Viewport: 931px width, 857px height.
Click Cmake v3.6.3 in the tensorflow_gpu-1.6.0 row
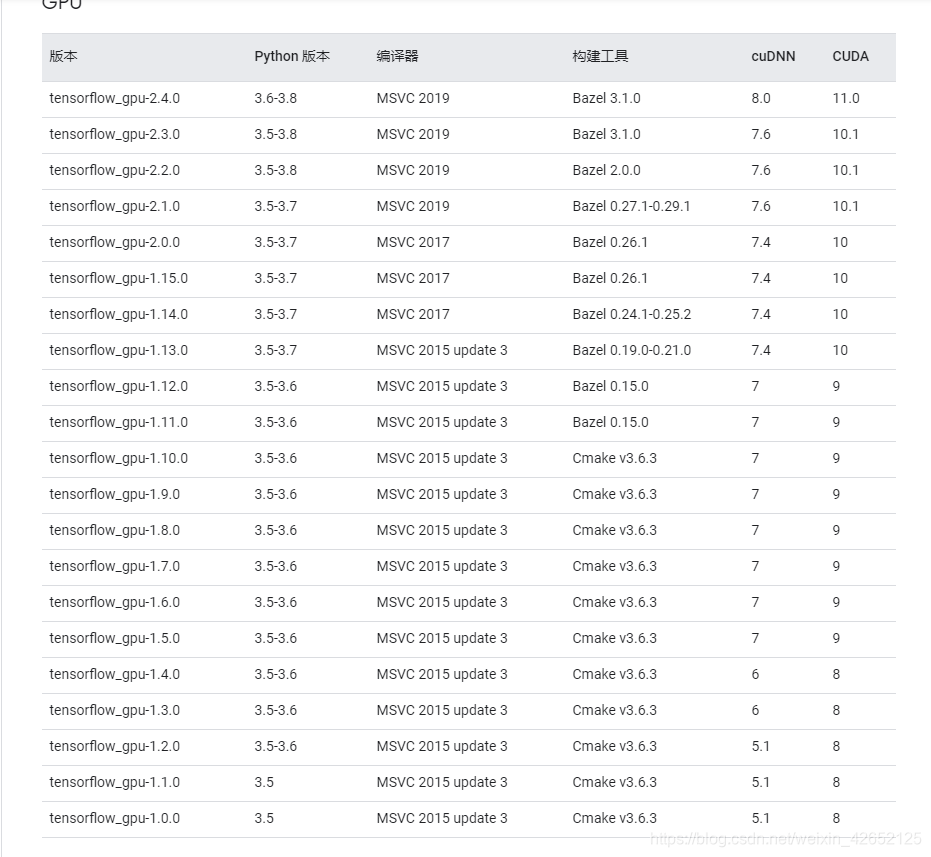coord(615,602)
